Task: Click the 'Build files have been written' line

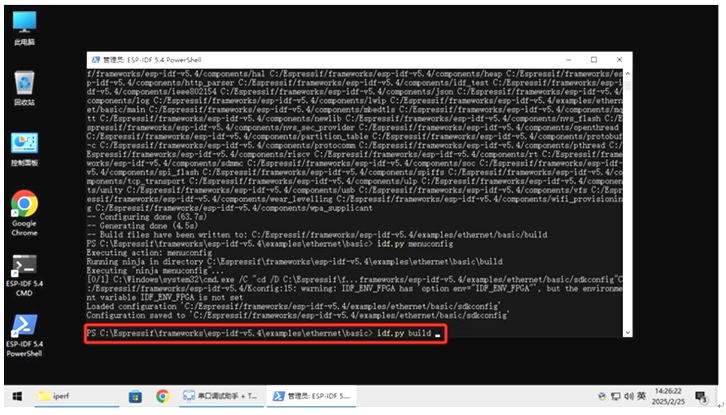Action: point(317,235)
